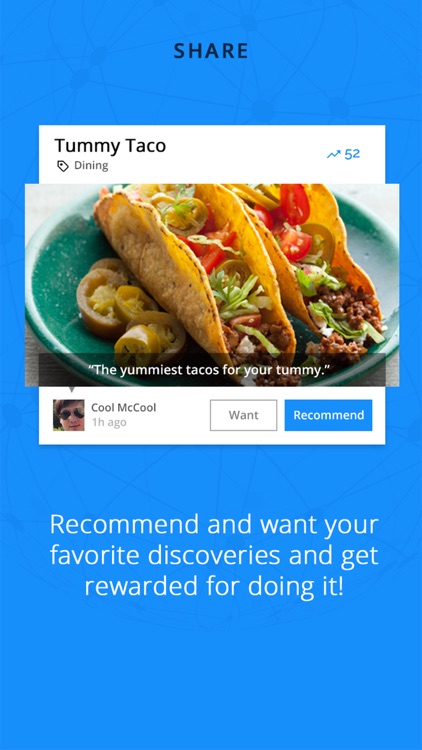This screenshot has height=750, width=422.
Task: Click the trending arrow icon
Action: (x=333, y=154)
